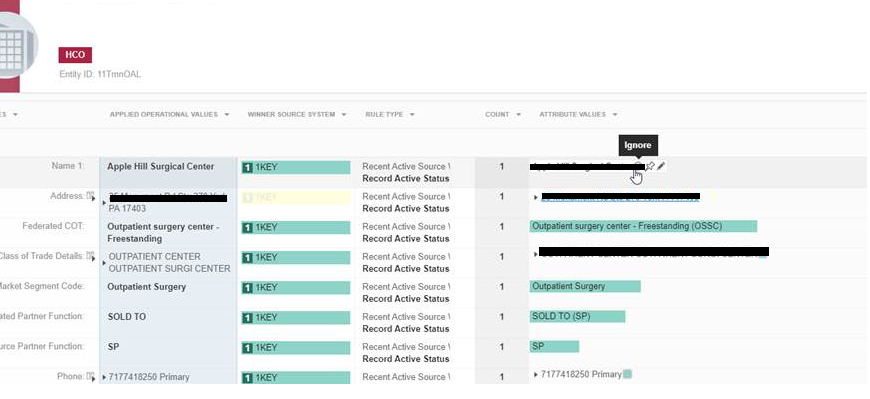Click the 1KEY source in SP row
The image size is (870, 399).
[296, 347]
